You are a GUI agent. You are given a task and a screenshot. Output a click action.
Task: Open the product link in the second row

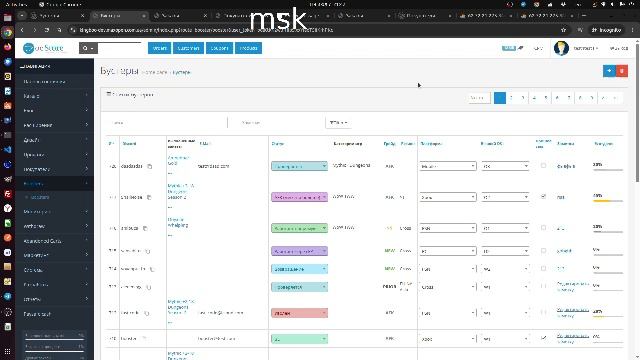(x=181, y=191)
